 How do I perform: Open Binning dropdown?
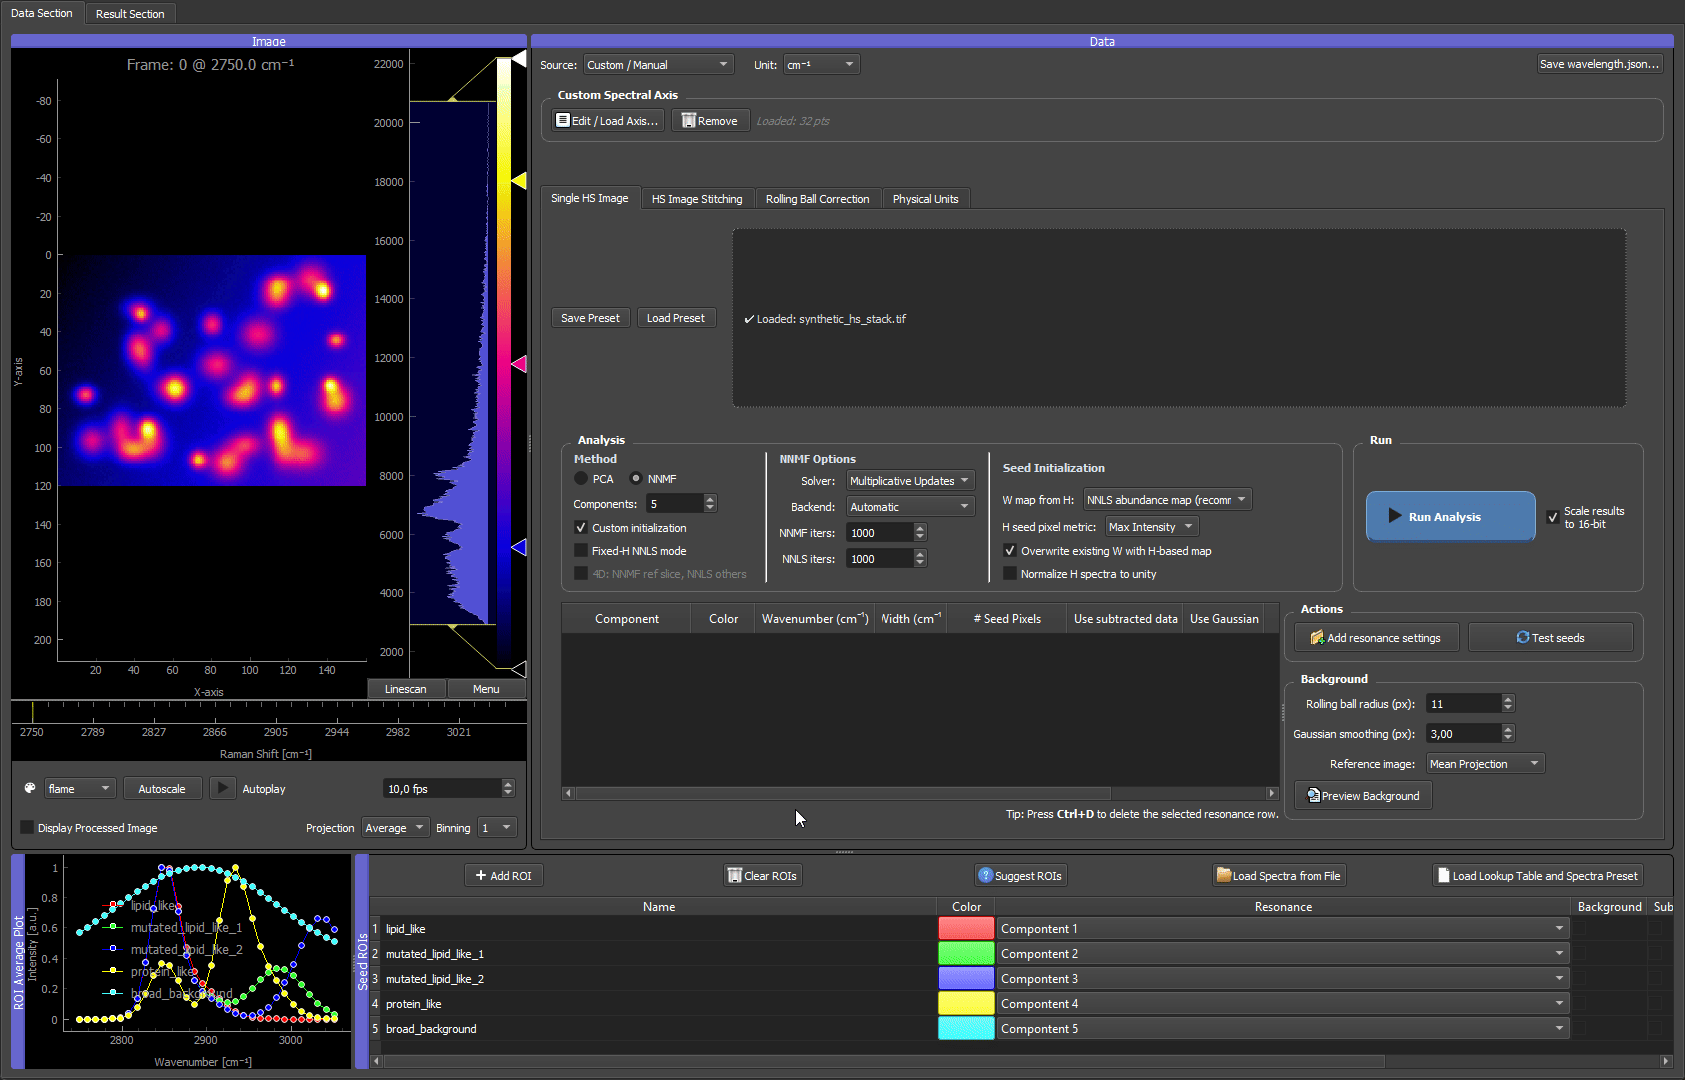pos(497,828)
